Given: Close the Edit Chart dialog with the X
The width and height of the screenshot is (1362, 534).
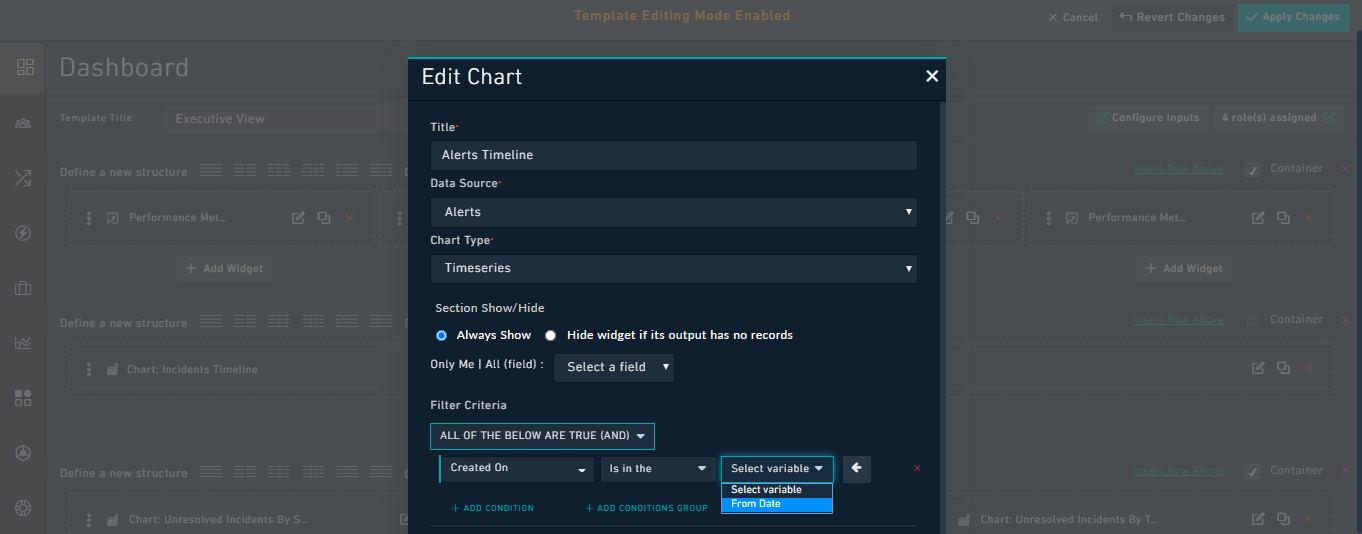Looking at the screenshot, I should coord(932,76).
